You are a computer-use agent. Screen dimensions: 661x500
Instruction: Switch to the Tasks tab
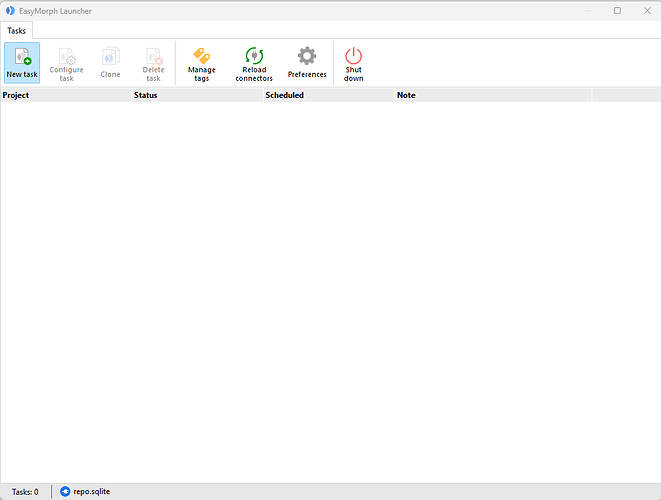click(x=16, y=31)
